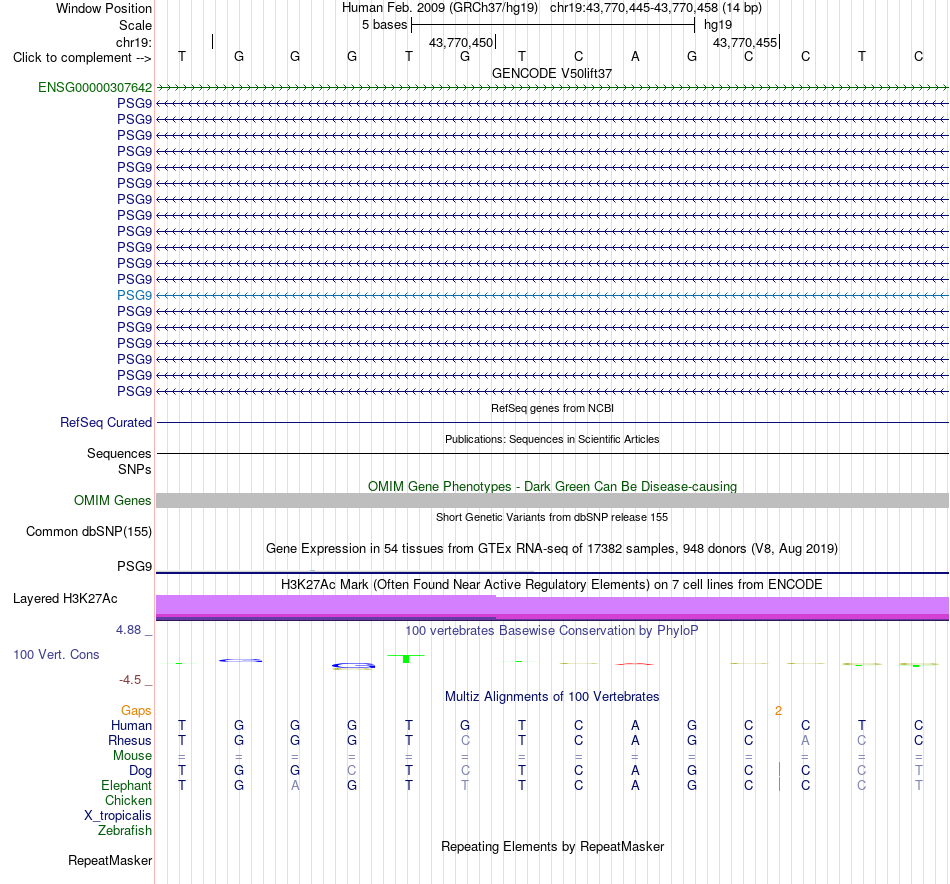Click the PSG9 label of the GTEx track
Screen dimensions: 950x884
[x=135, y=567]
